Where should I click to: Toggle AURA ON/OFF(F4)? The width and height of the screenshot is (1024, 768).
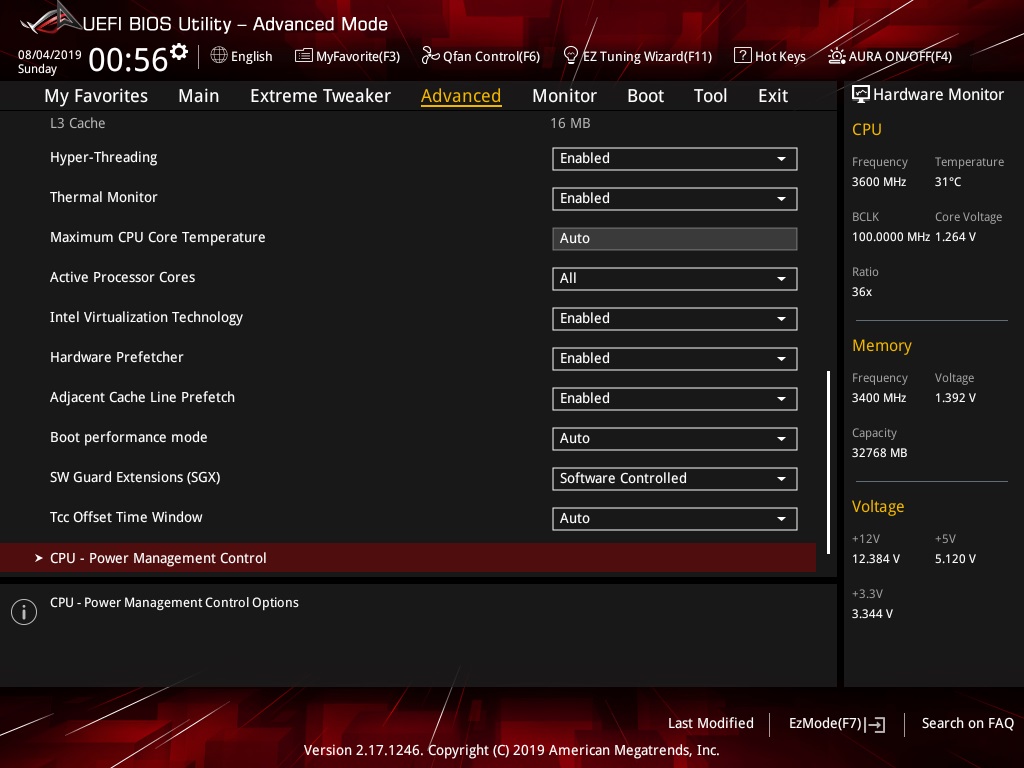(900, 56)
